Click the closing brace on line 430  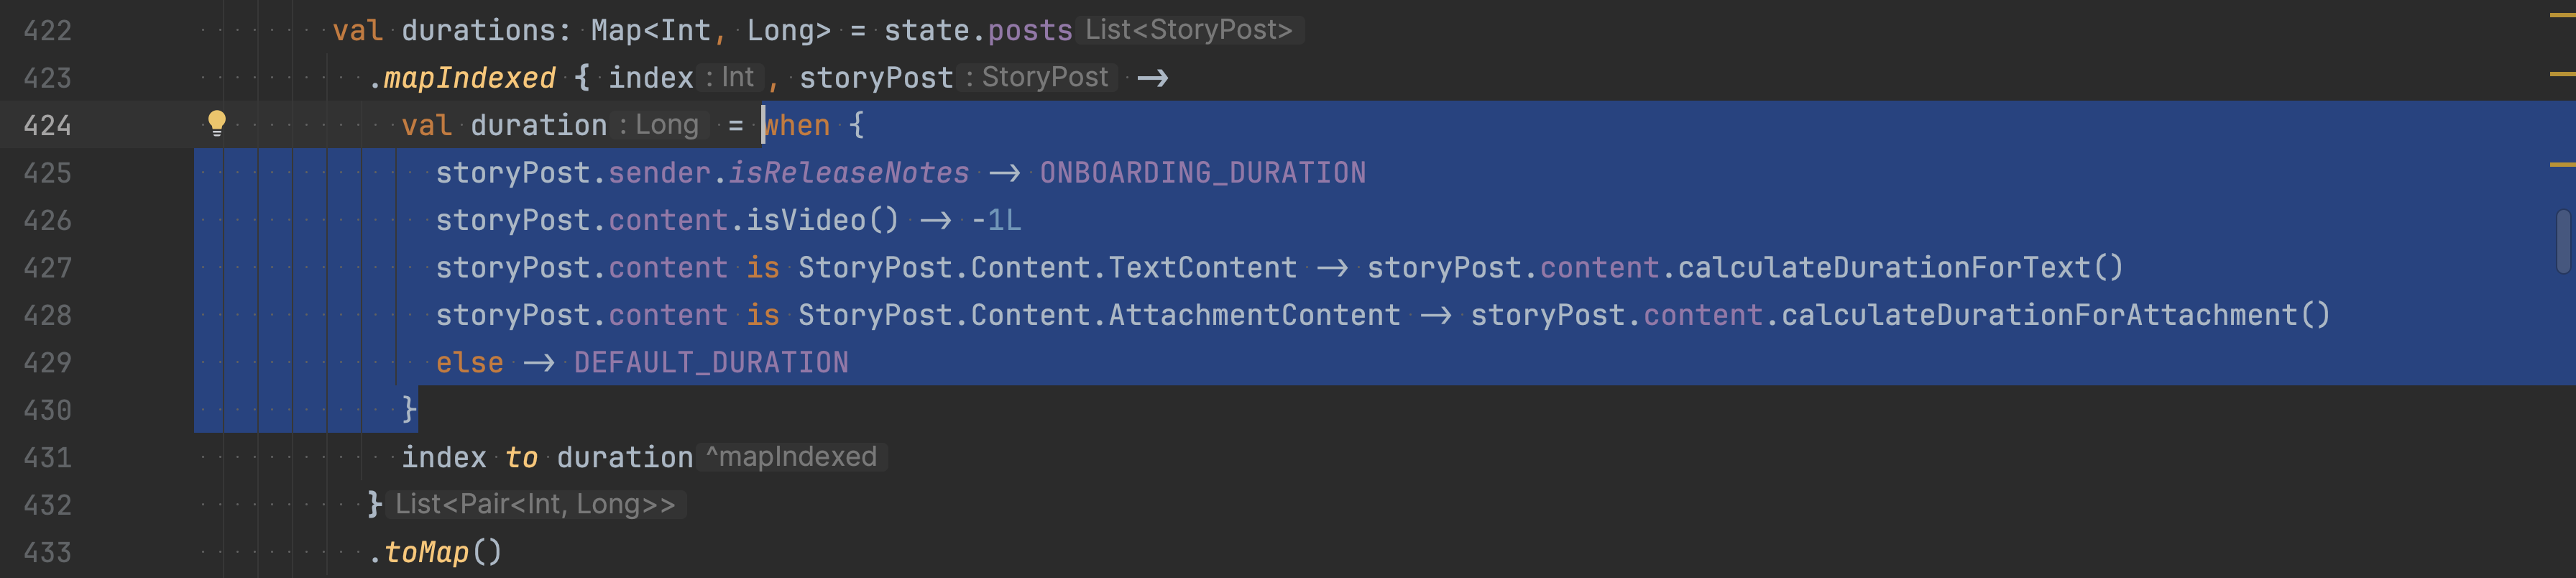coord(409,409)
